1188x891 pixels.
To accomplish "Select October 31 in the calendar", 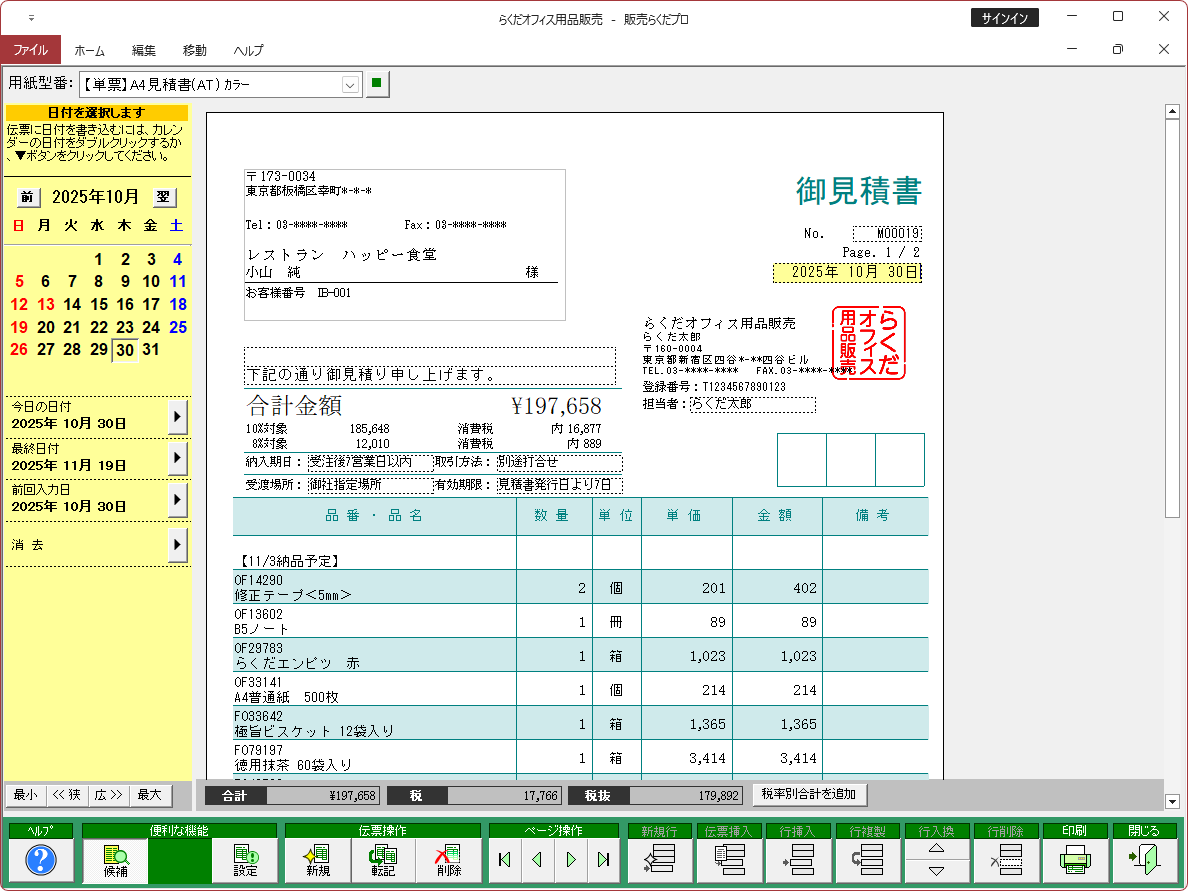I will (151, 349).
